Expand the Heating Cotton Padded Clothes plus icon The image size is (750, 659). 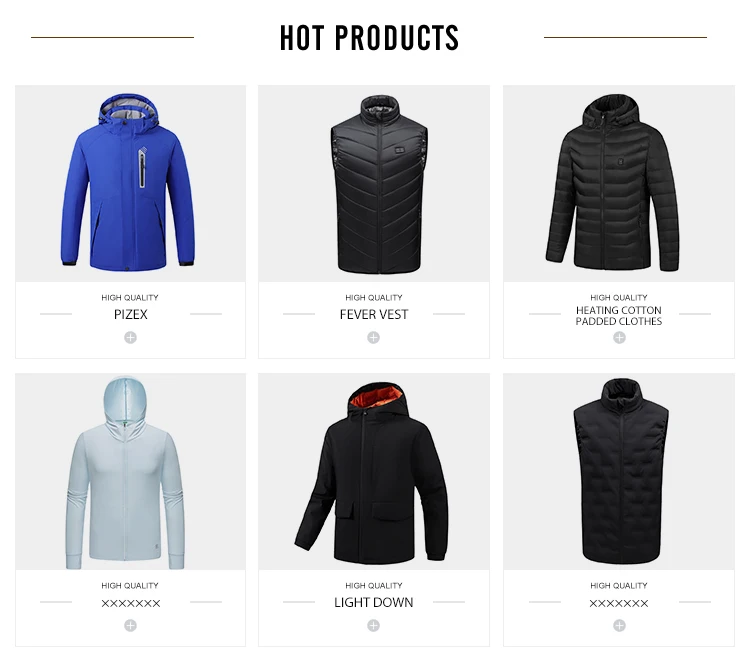619,338
